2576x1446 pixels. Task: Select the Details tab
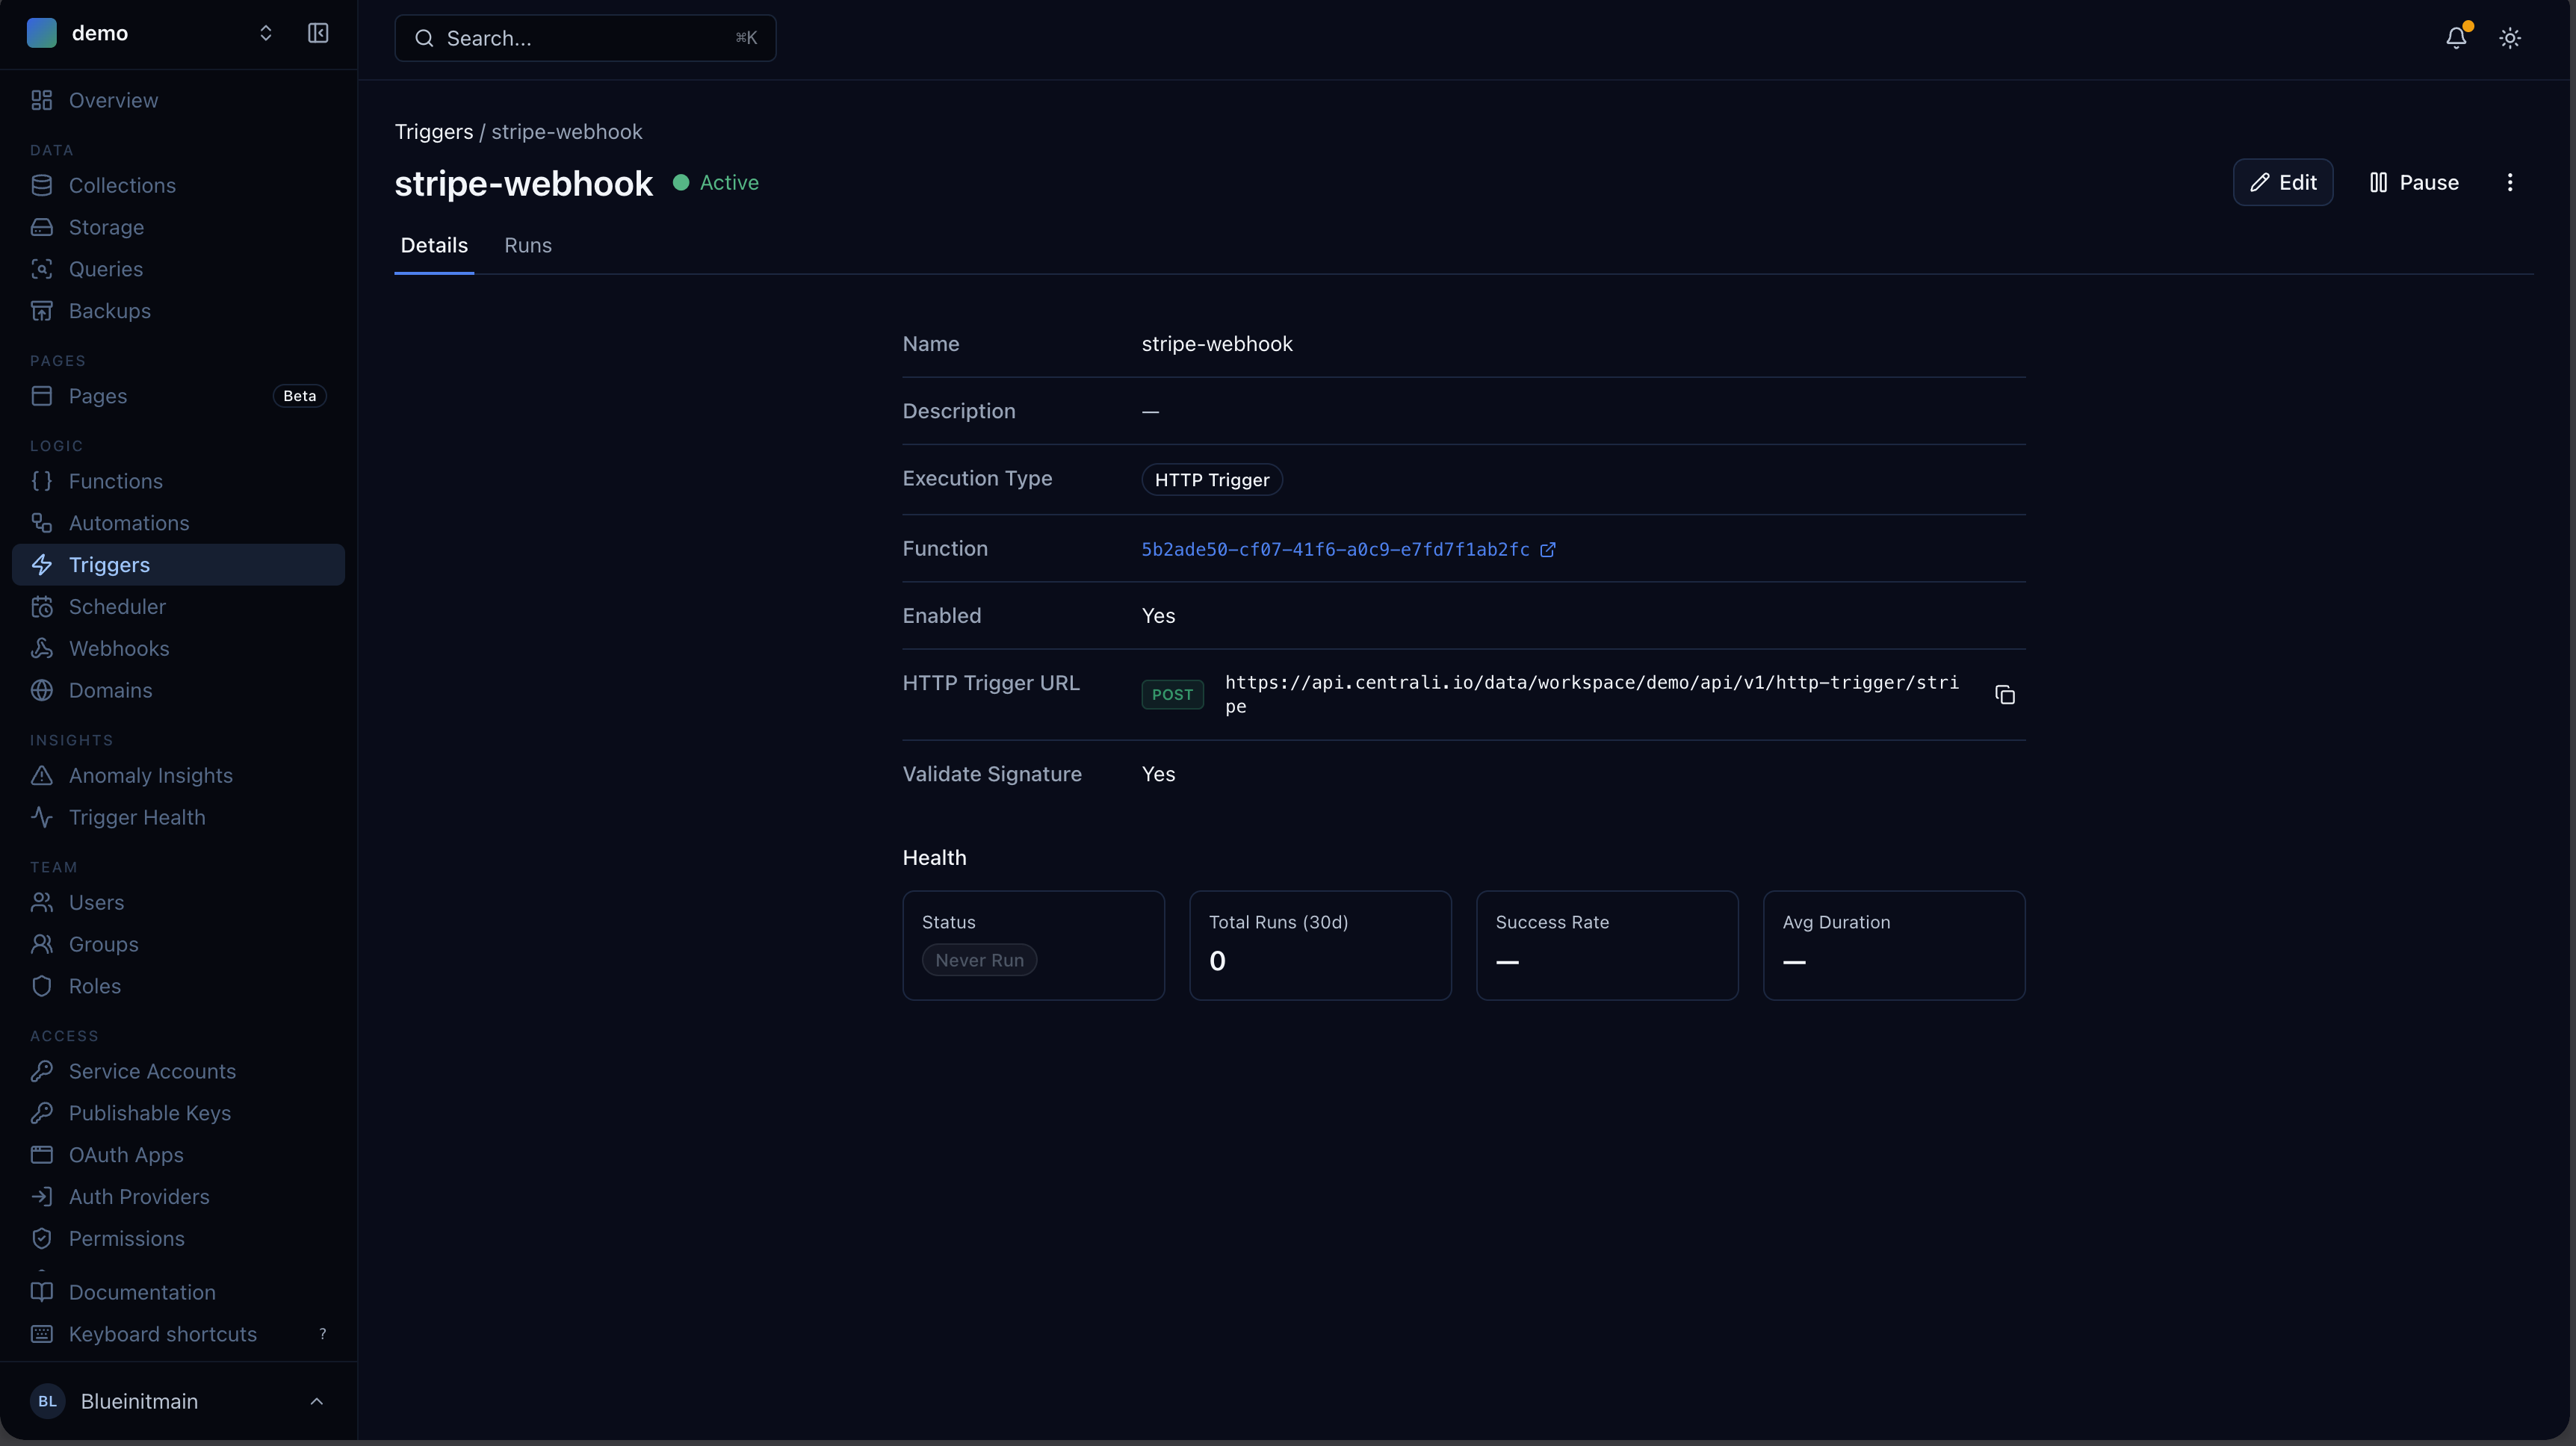click(x=433, y=246)
